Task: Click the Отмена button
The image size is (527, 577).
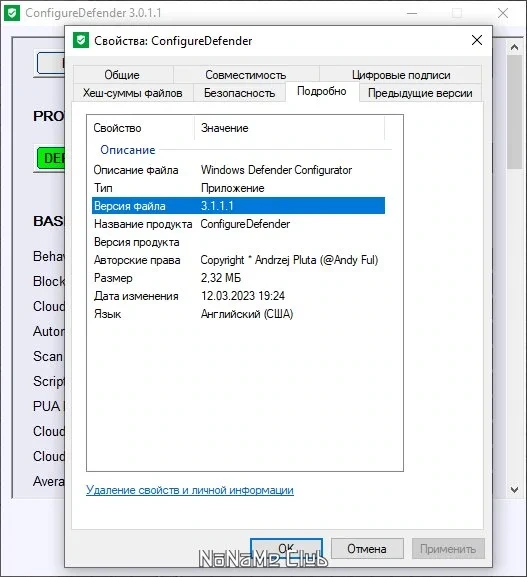Action: (x=367, y=549)
